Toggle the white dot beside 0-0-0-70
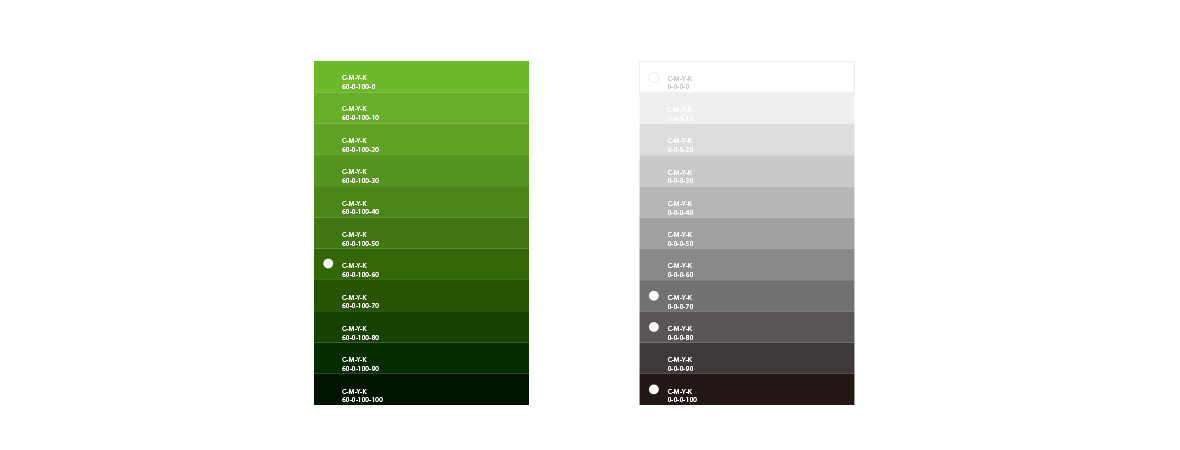Viewport: 1180px width, 450px height. 653,296
